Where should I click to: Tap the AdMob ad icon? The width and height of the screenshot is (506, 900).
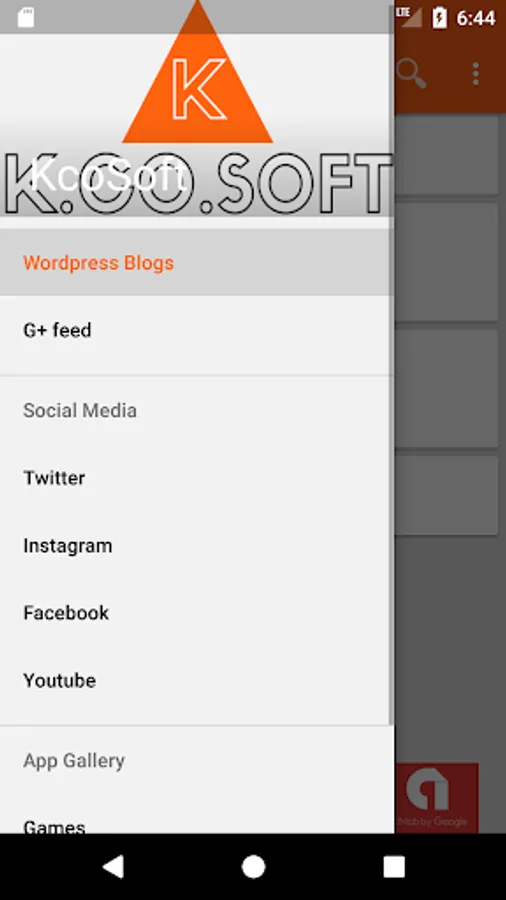(x=437, y=798)
